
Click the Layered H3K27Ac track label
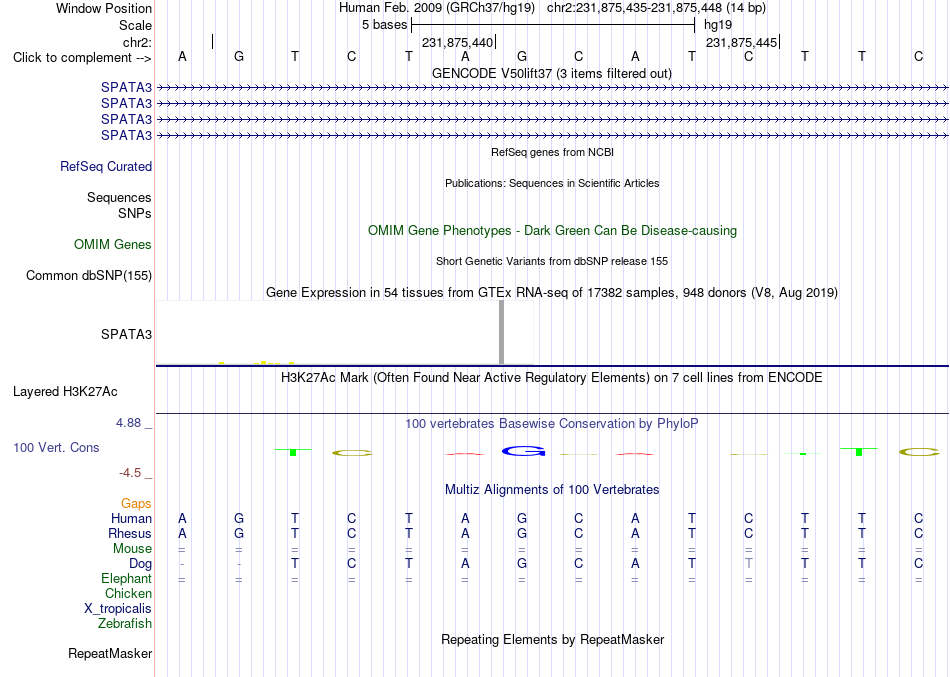pos(65,392)
